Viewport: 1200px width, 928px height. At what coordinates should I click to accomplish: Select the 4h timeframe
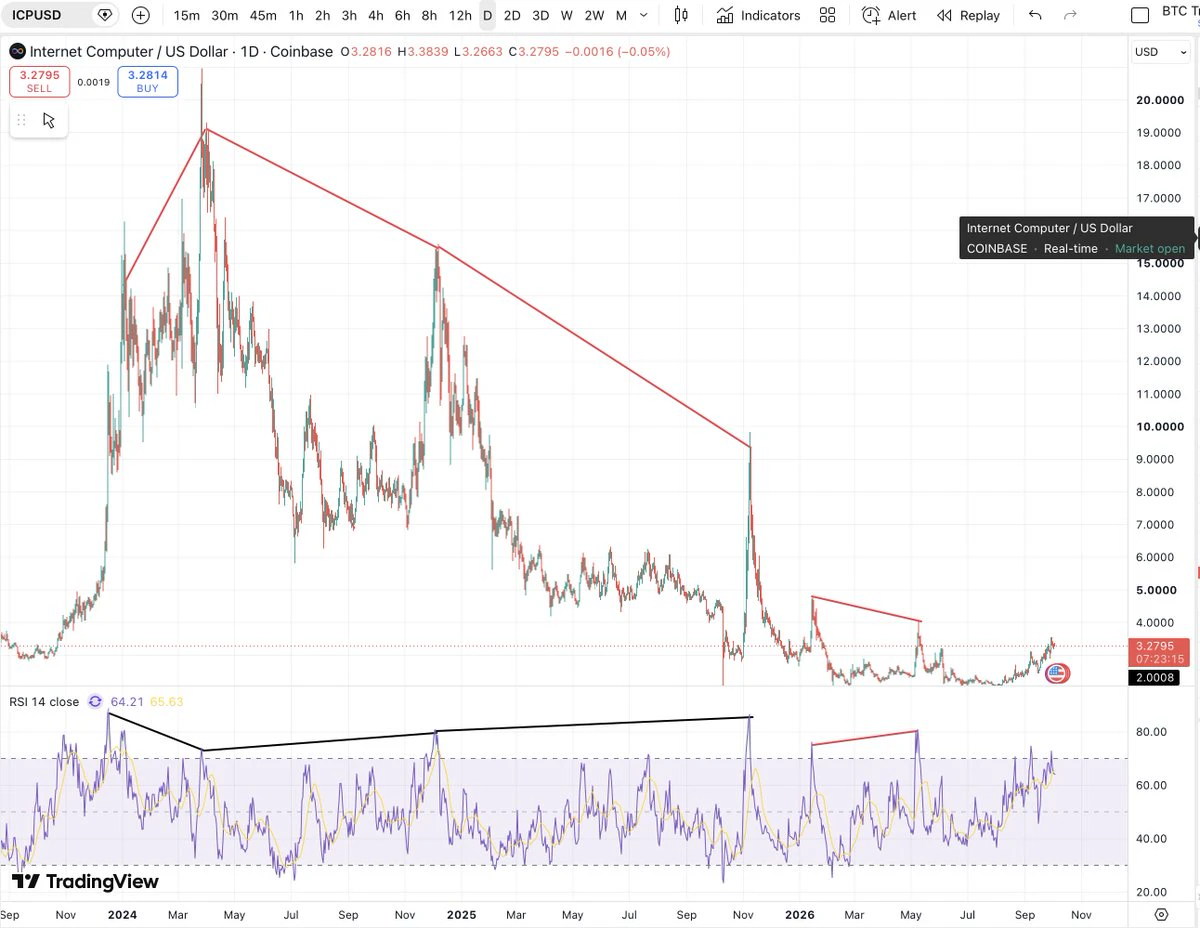(x=375, y=15)
